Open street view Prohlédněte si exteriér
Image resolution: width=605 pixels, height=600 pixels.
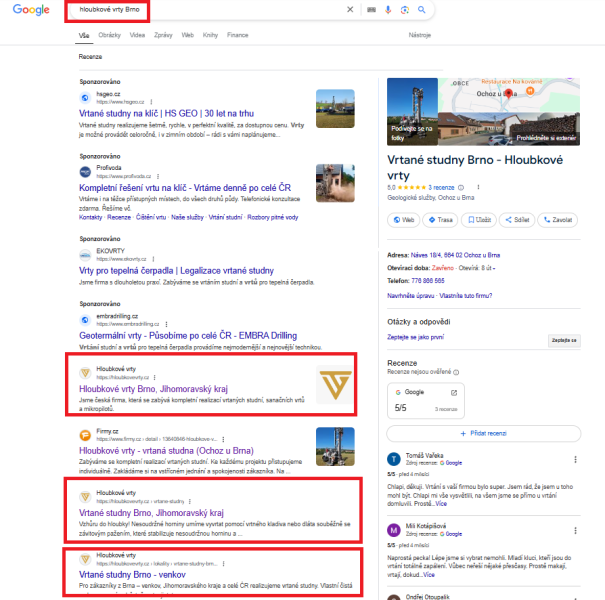509,129
